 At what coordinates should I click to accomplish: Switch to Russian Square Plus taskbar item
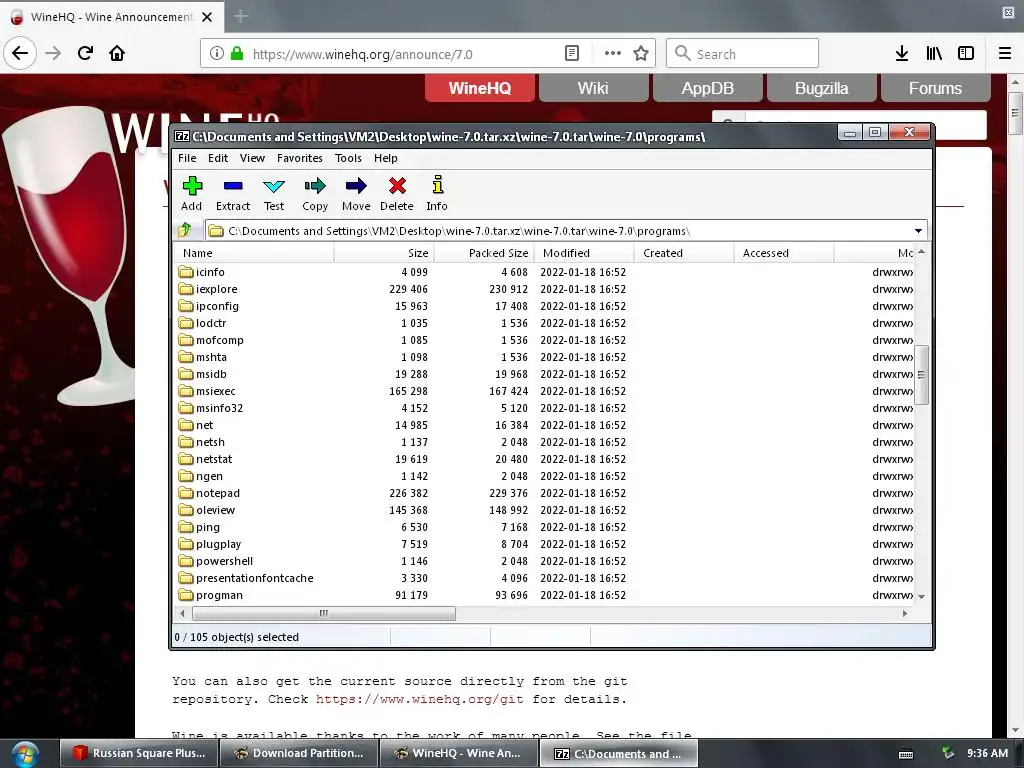point(138,753)
